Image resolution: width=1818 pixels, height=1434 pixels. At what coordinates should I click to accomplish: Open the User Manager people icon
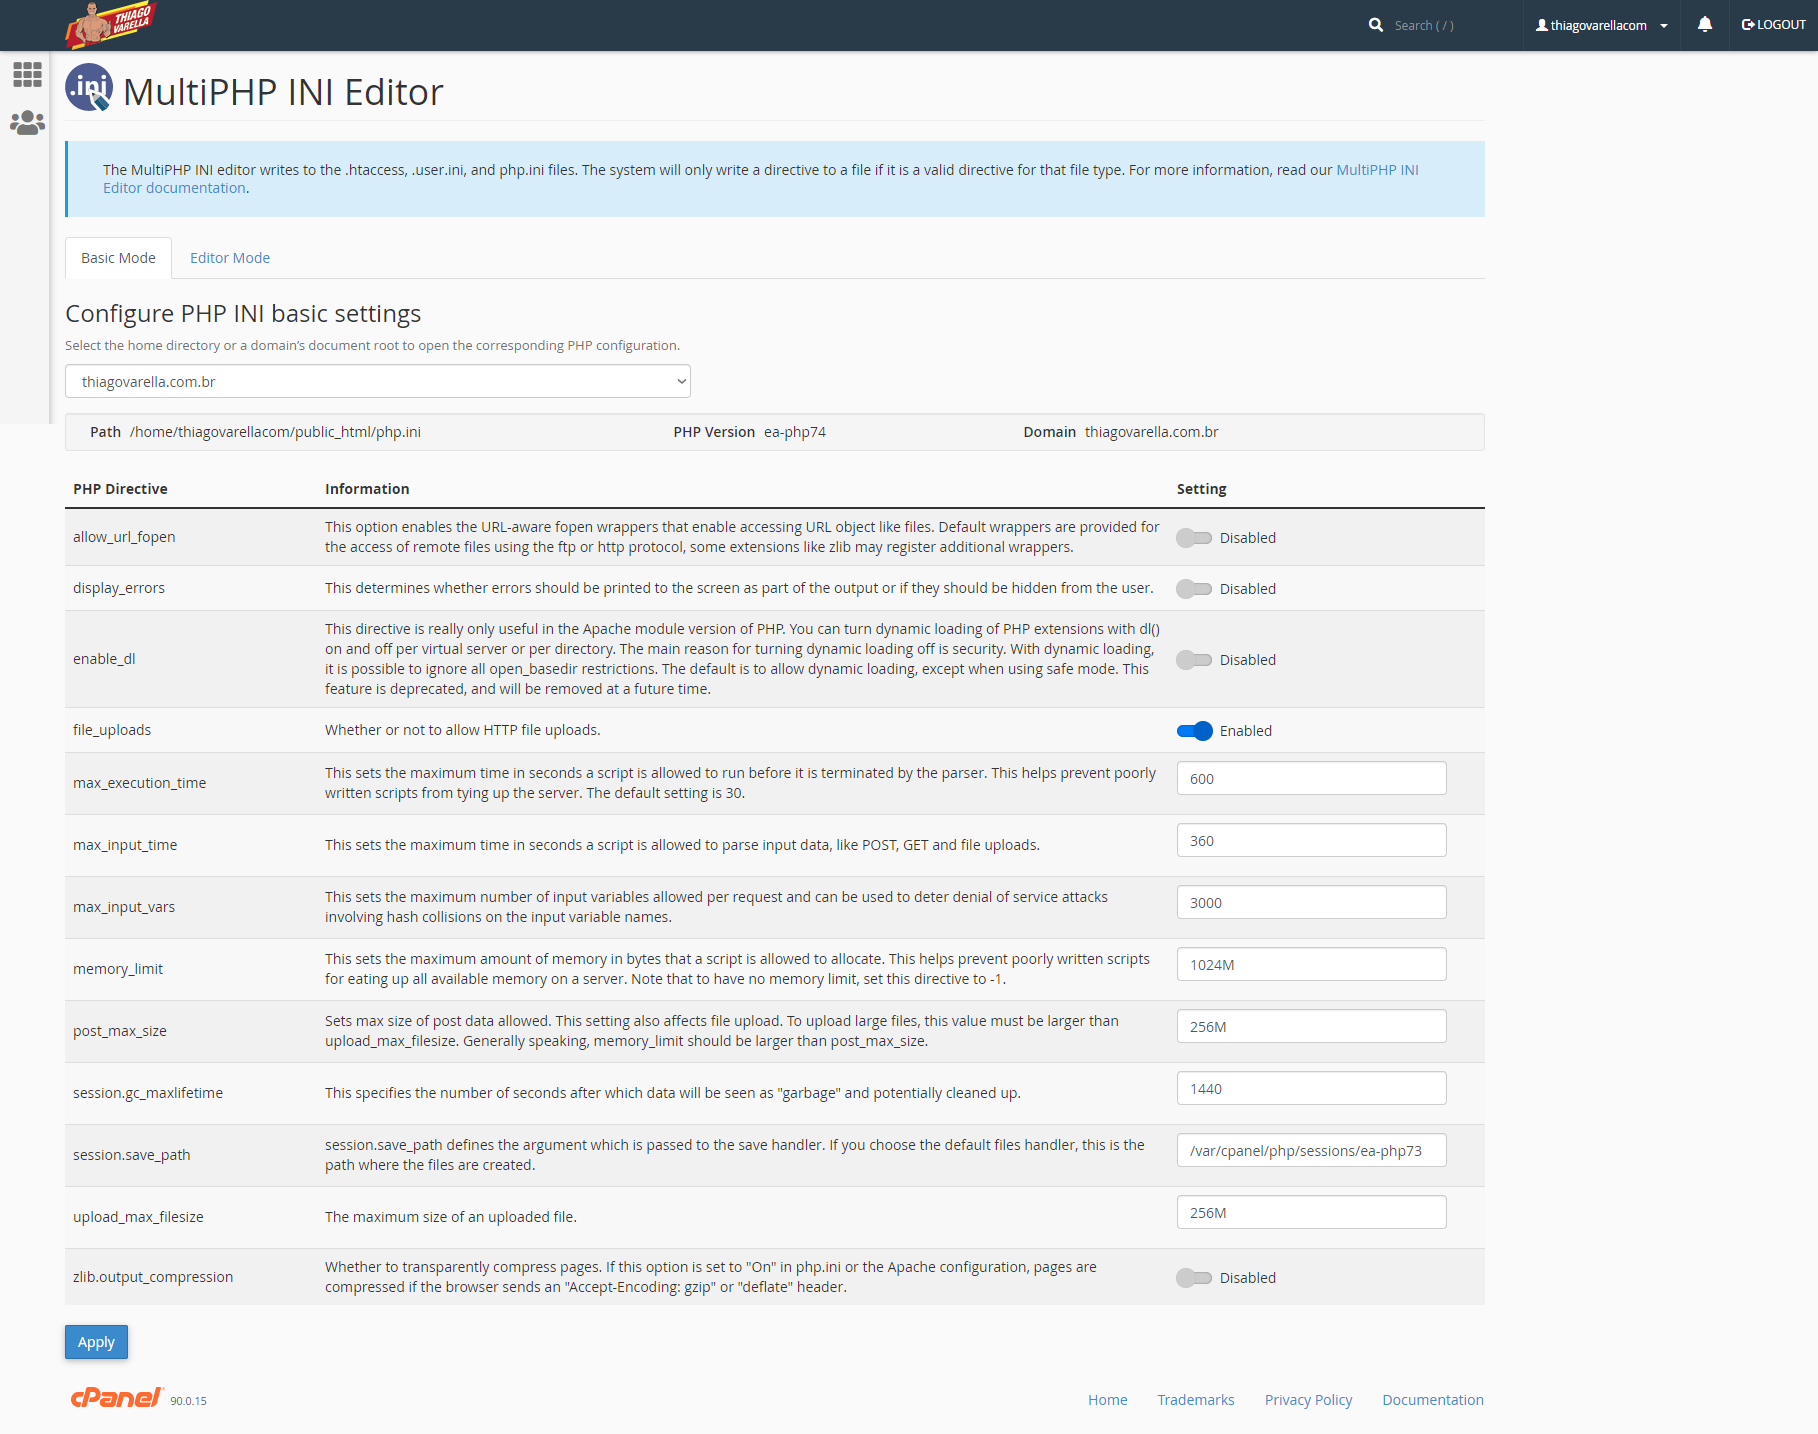point(27,123)
